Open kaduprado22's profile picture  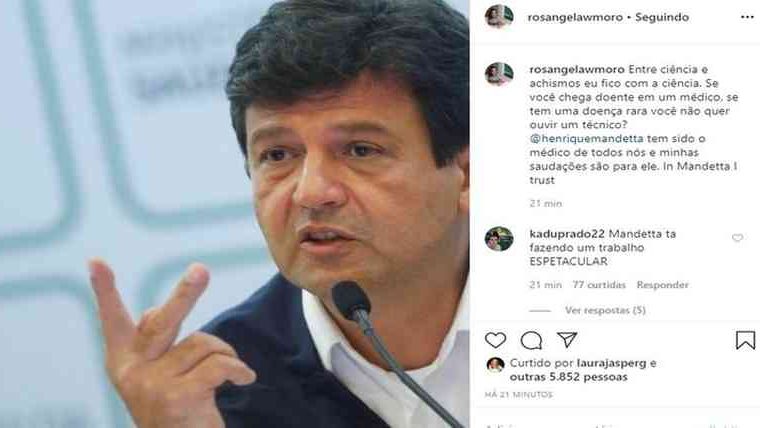coord(499,238)
